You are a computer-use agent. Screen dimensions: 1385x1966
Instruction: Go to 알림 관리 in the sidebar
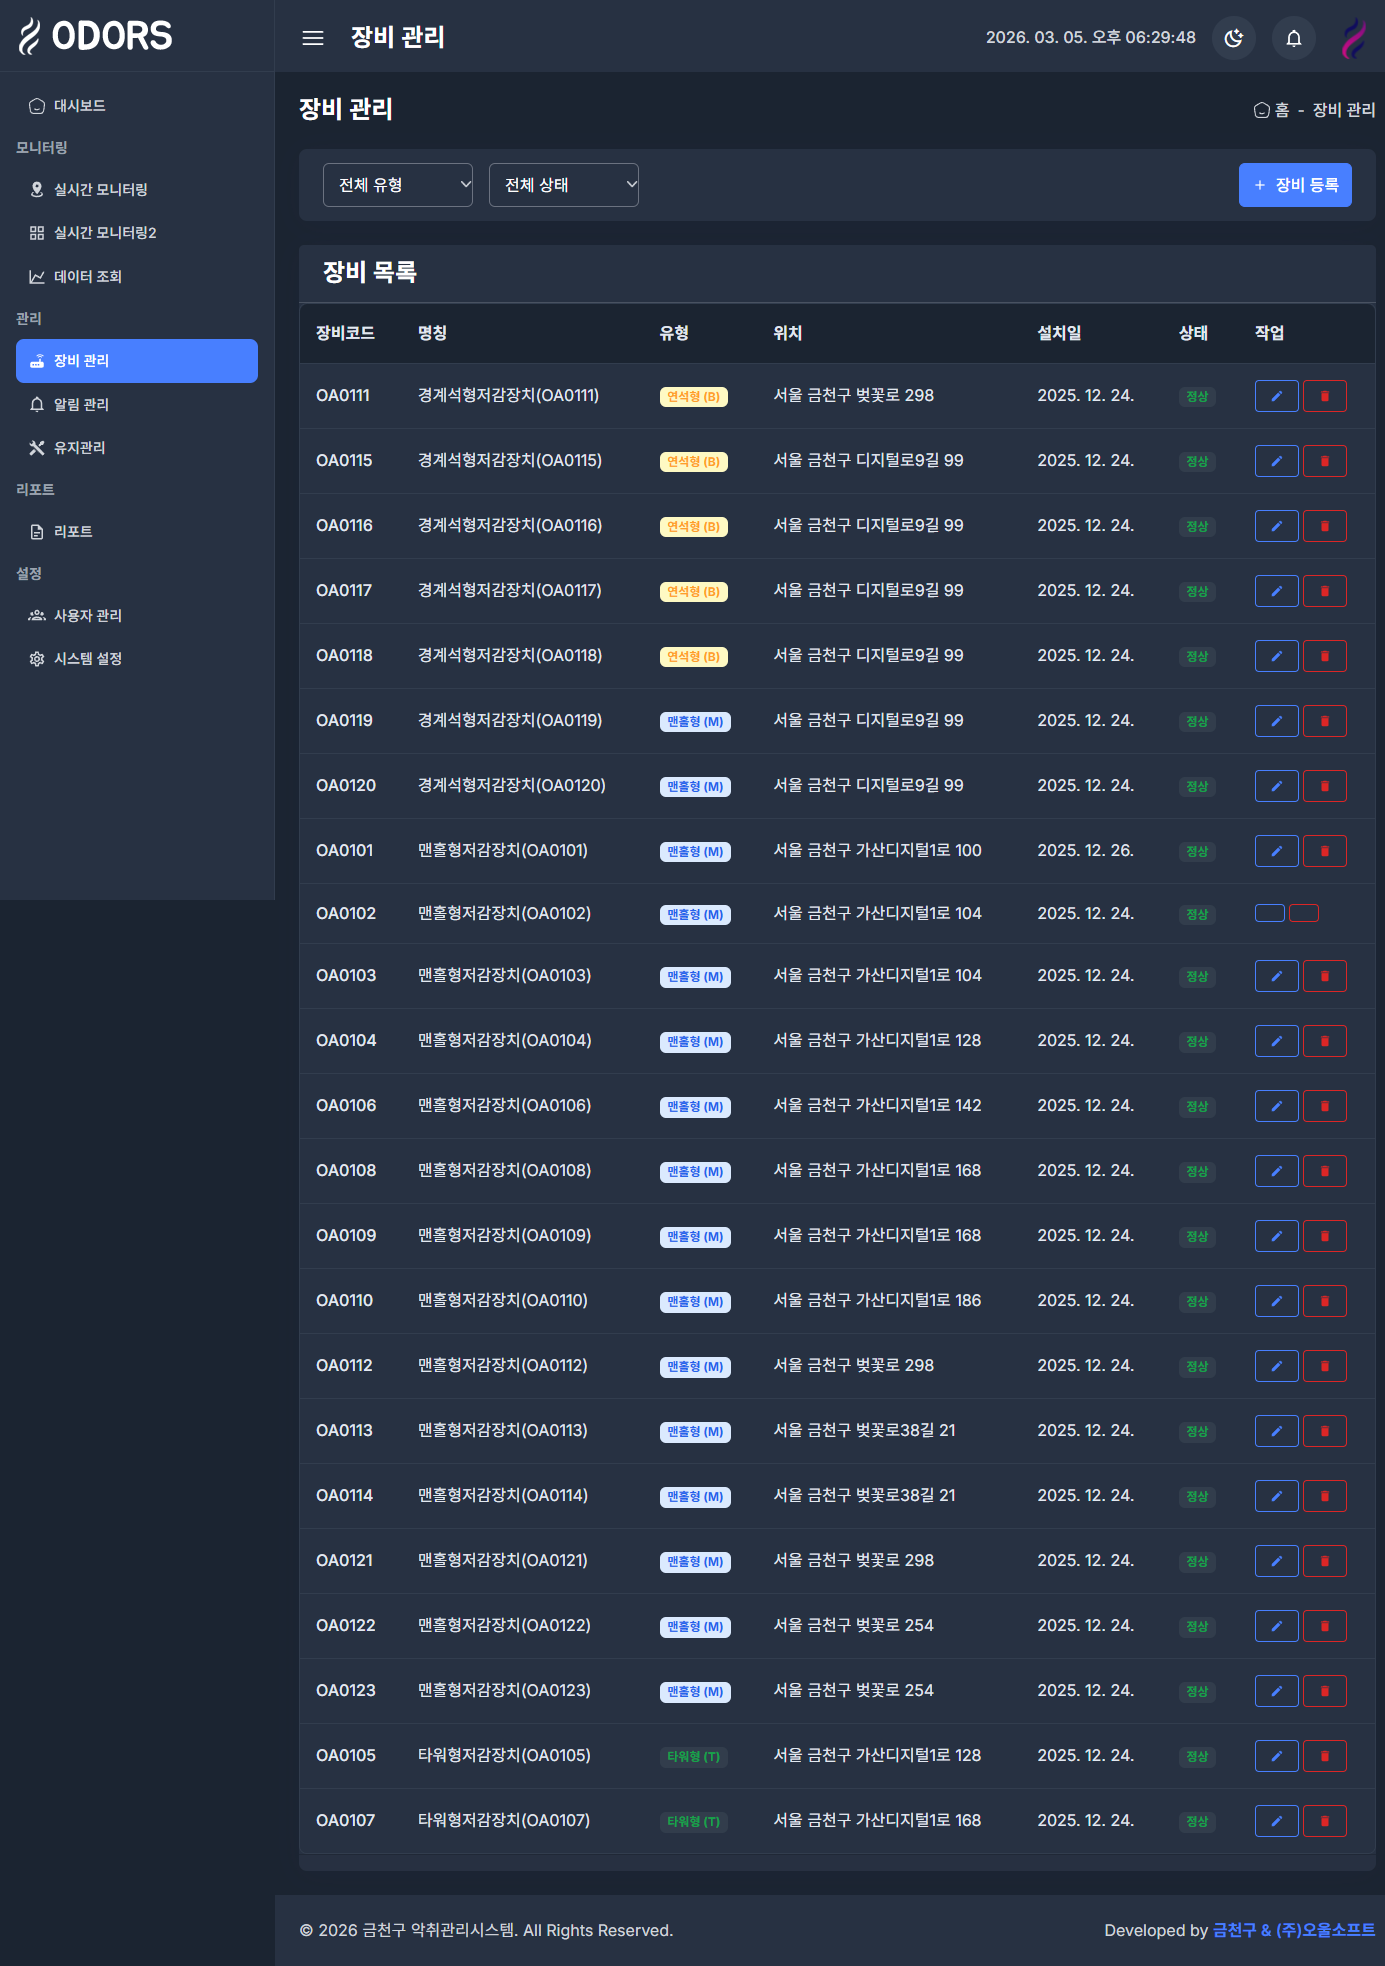point(81,404)
